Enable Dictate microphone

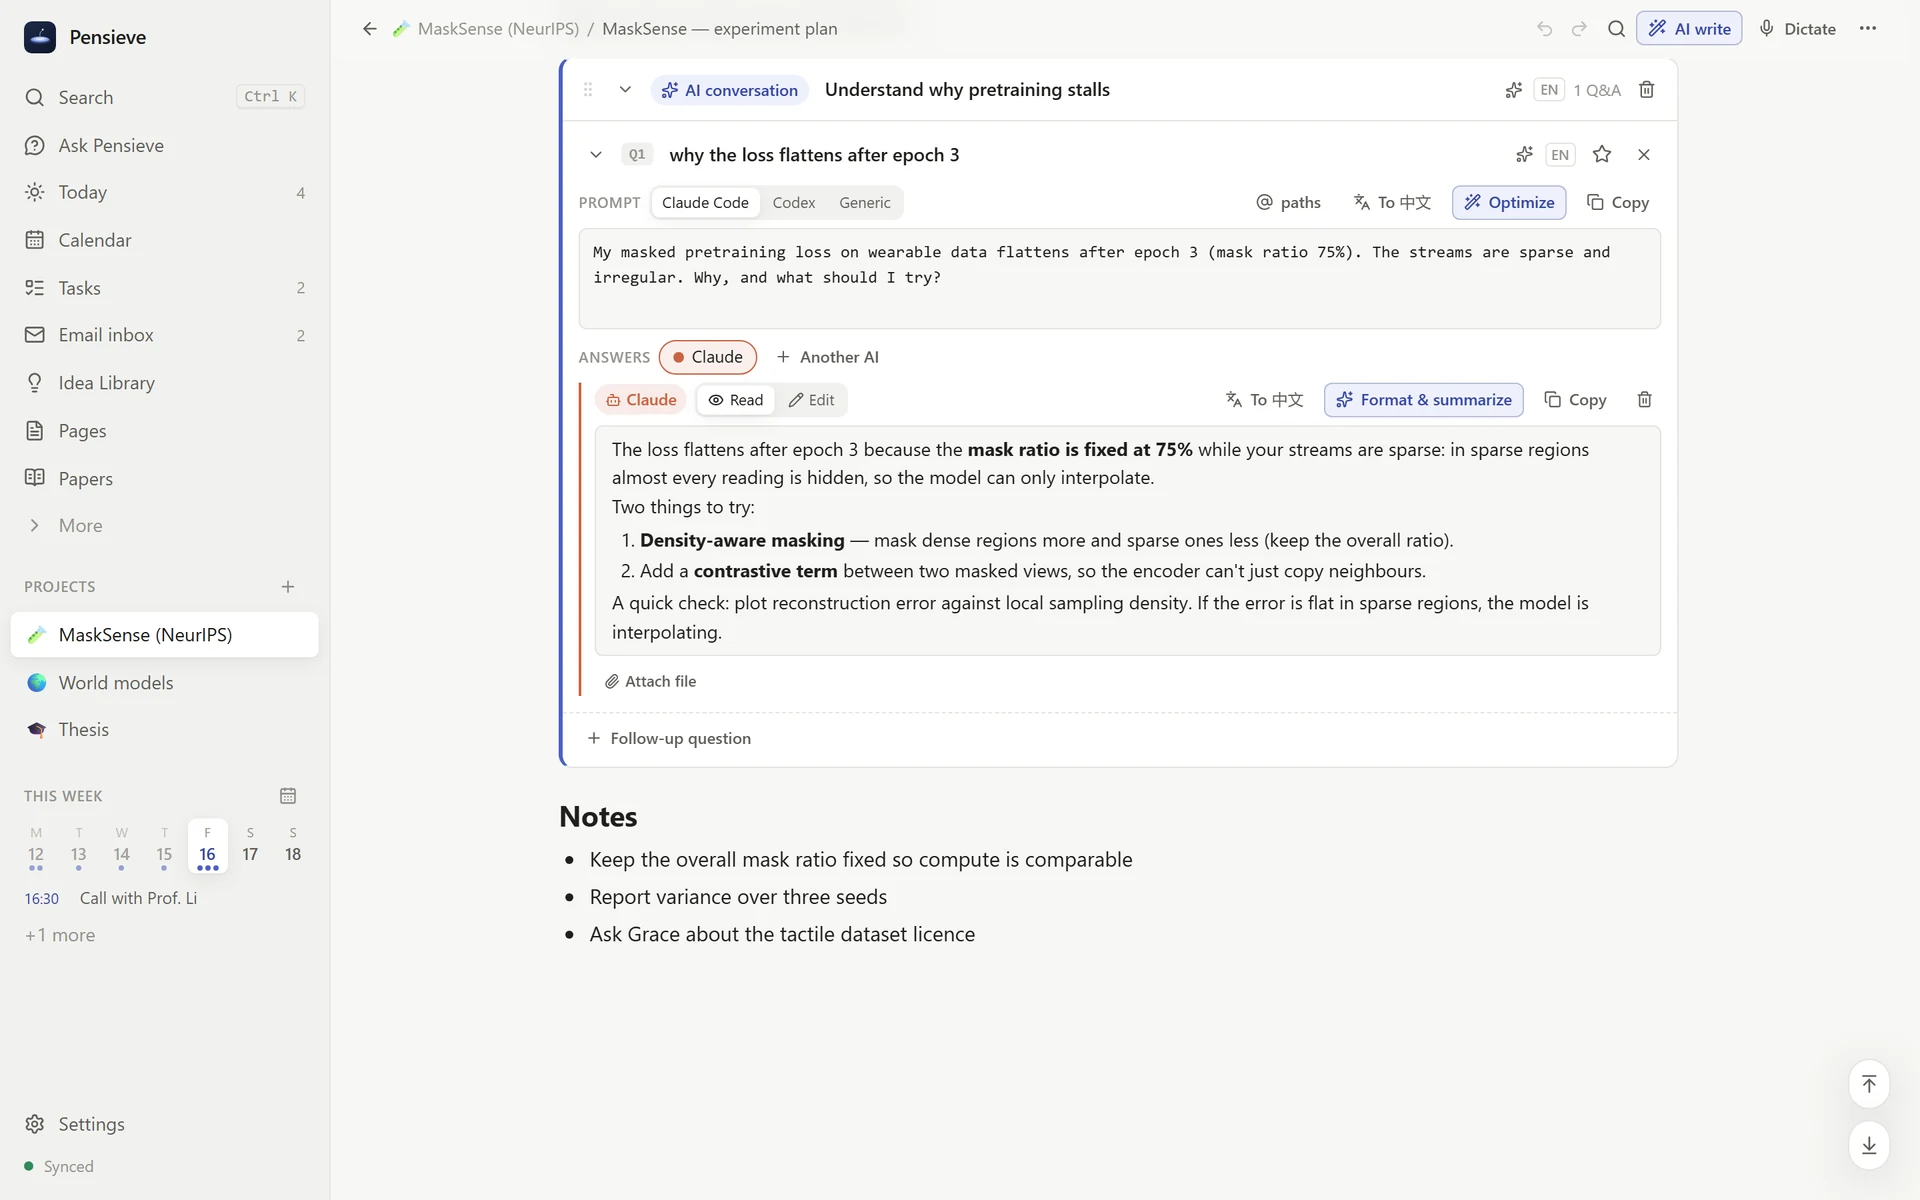[x=1797, y=29]
